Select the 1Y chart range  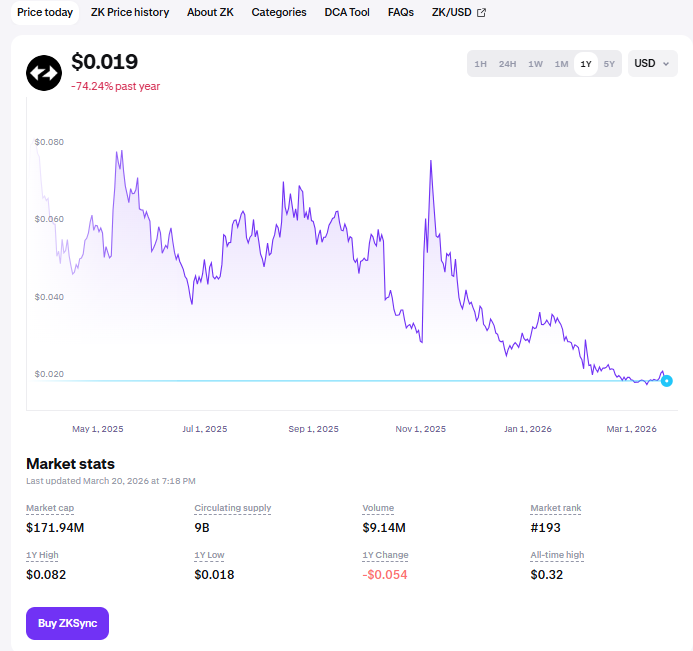586,64
